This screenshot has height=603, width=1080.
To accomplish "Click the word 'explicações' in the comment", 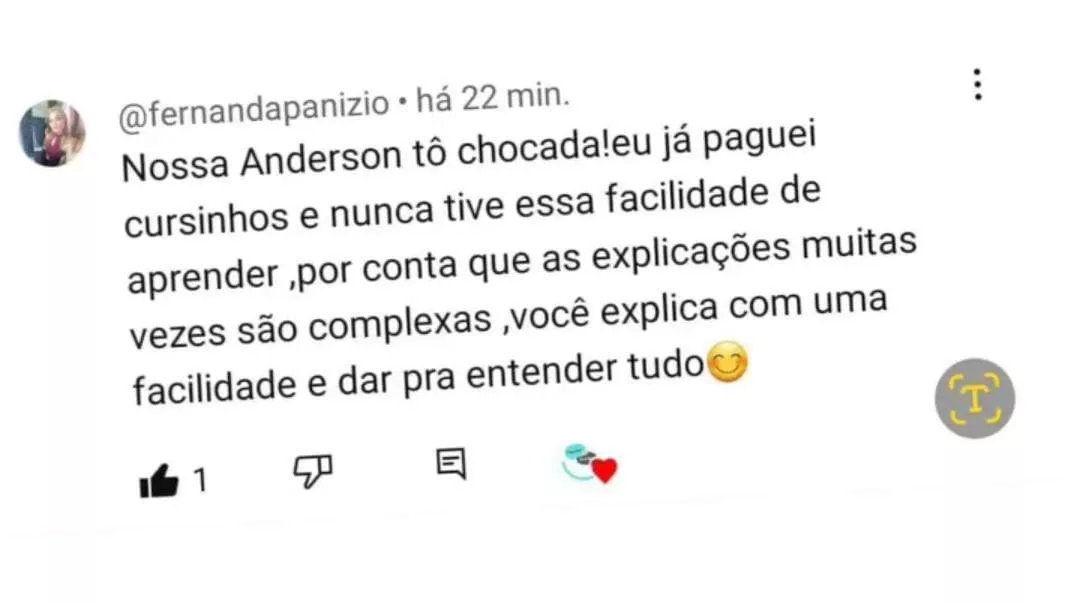I will pos(691,254).
